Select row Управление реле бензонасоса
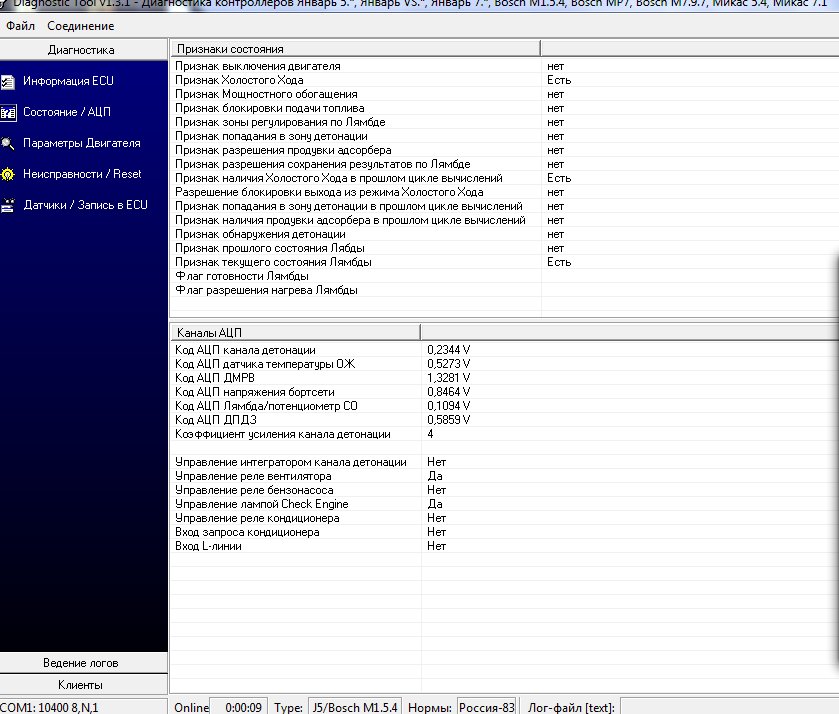839x714 pixels. click(504, 490)
